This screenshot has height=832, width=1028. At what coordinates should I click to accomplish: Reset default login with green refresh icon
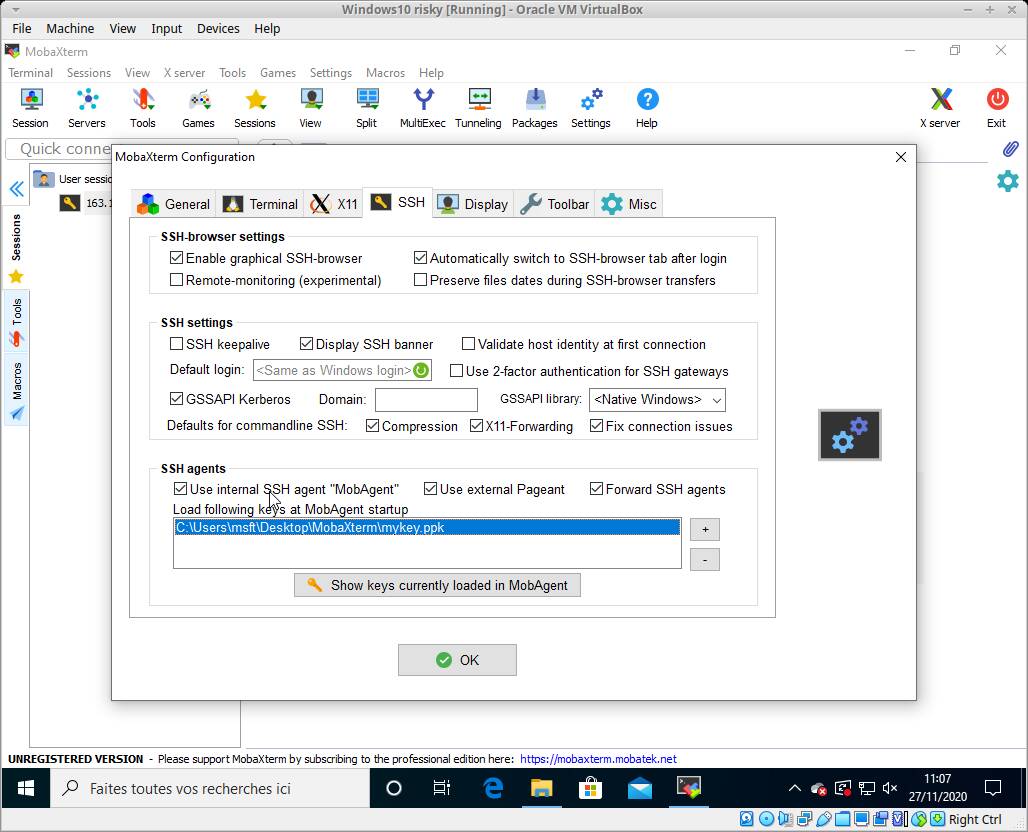point(421,370)
